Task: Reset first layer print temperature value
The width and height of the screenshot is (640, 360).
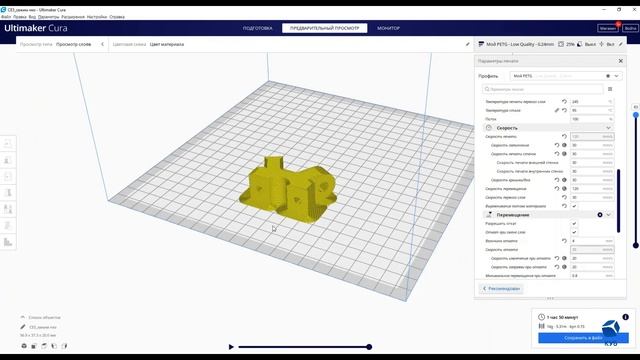Action: [x=564, y=102]
